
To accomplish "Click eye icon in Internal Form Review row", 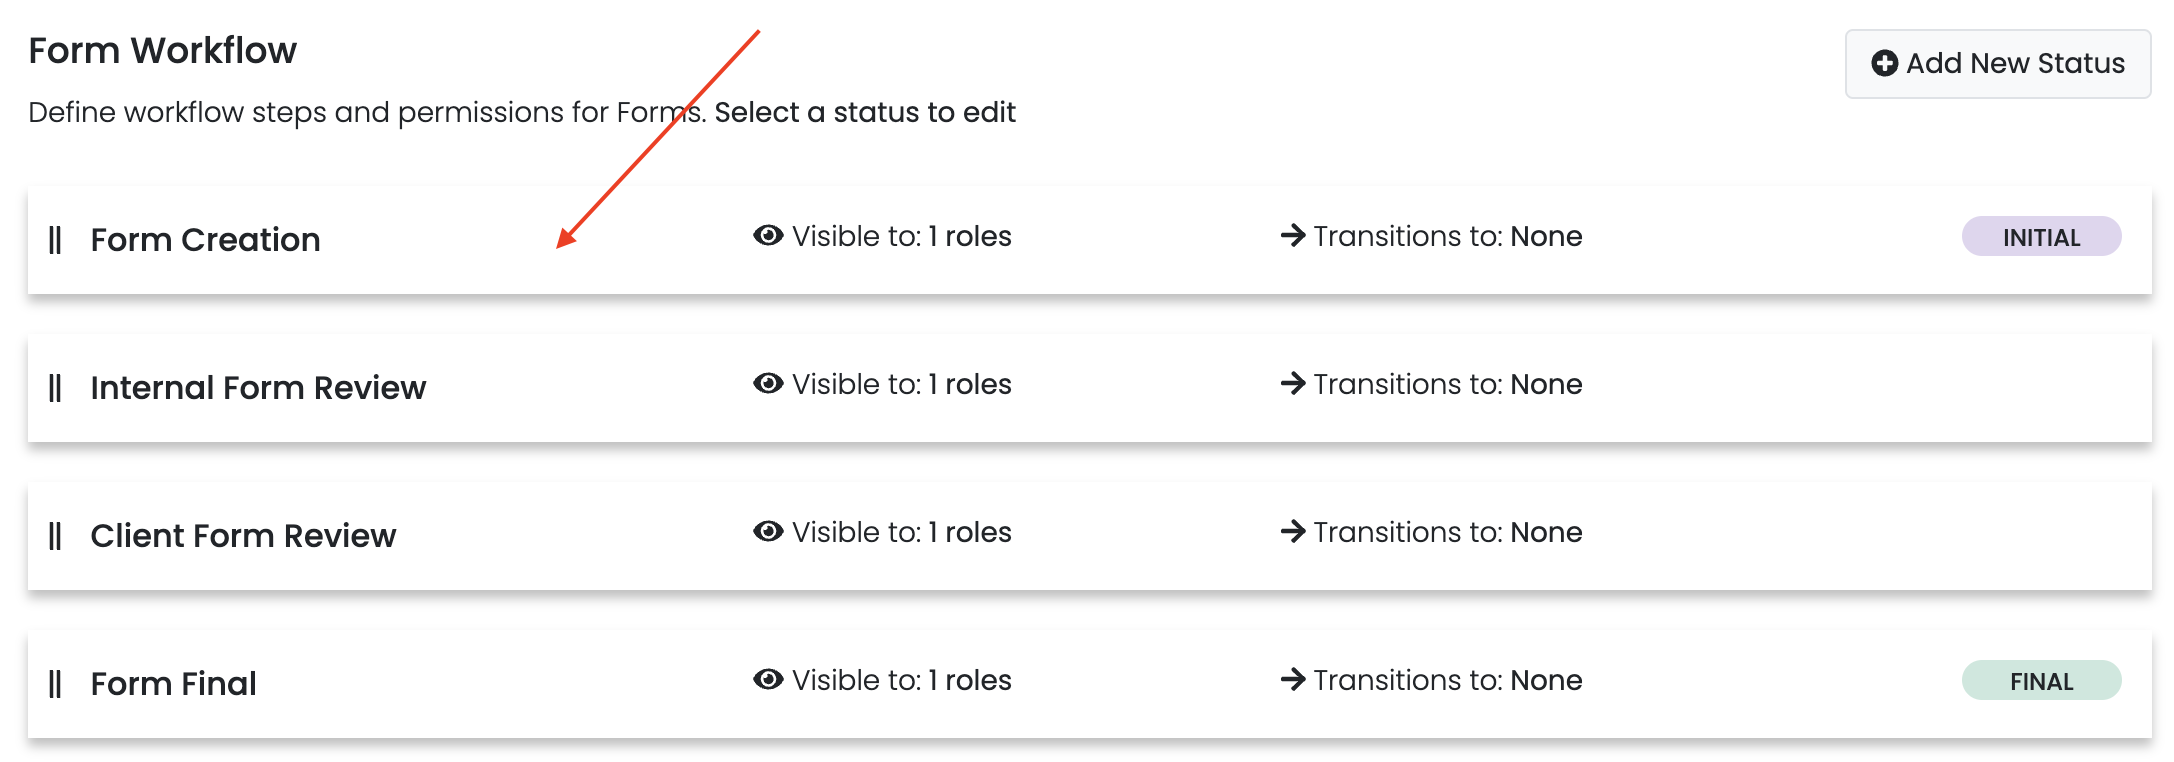I will tap(768, 384).
